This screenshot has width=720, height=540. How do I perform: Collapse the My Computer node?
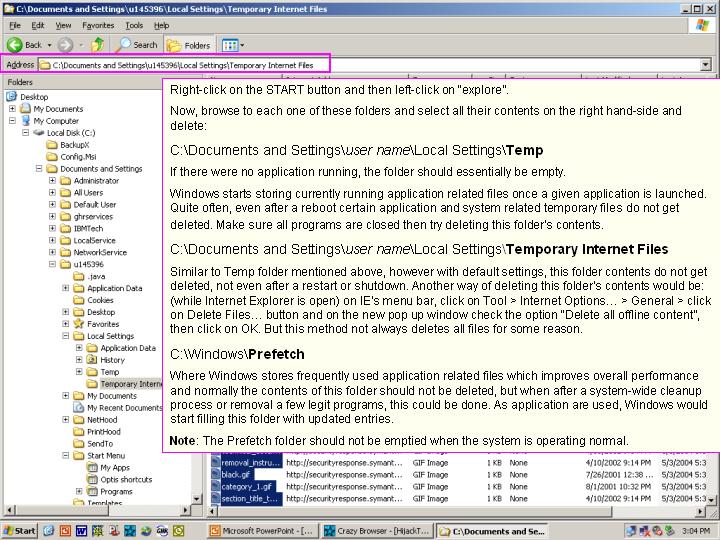(x=12, y=121)
